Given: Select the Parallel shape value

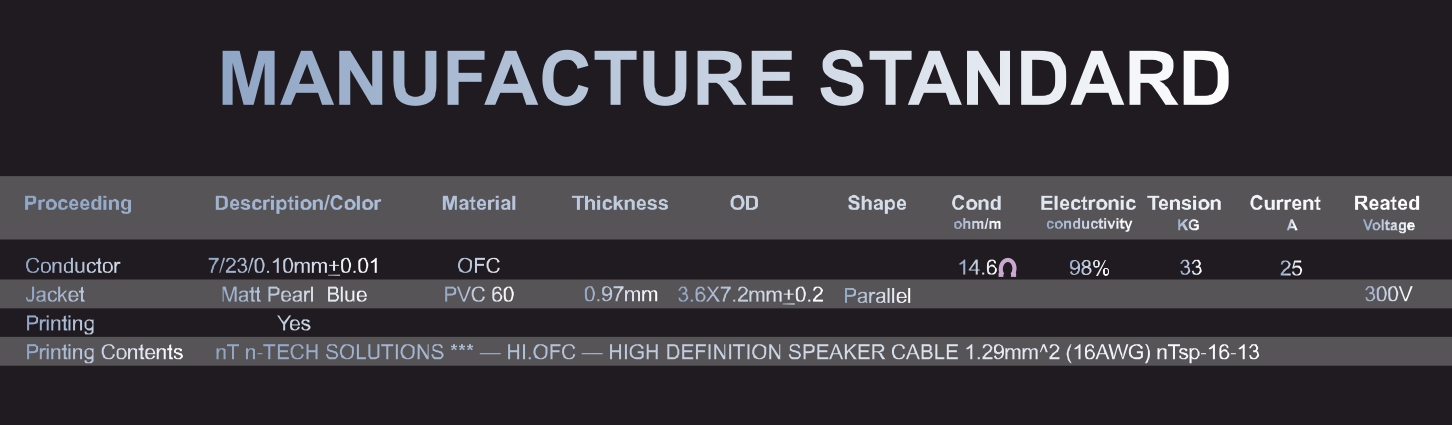Looking at the screenshot, I should [877, 296].
